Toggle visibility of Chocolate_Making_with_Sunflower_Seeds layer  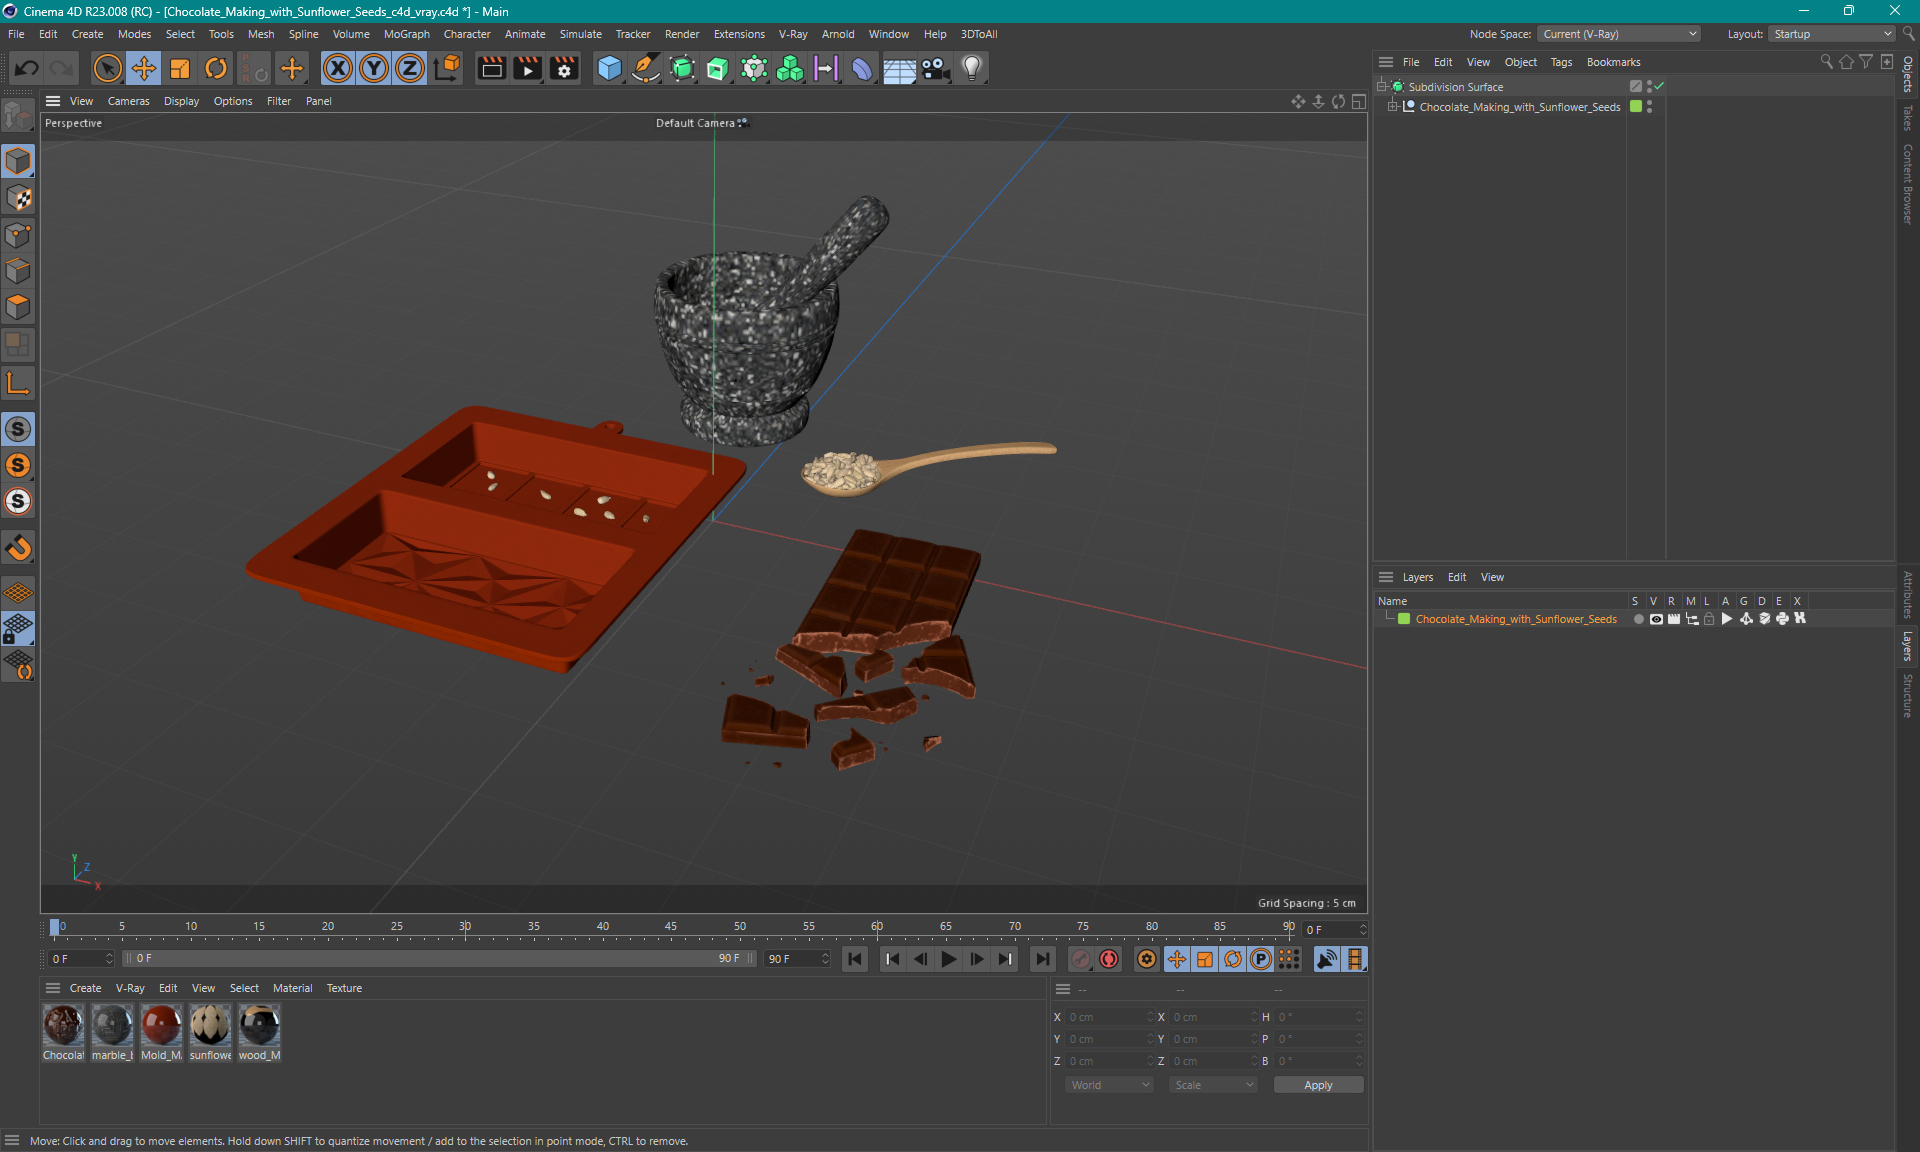1655,619
